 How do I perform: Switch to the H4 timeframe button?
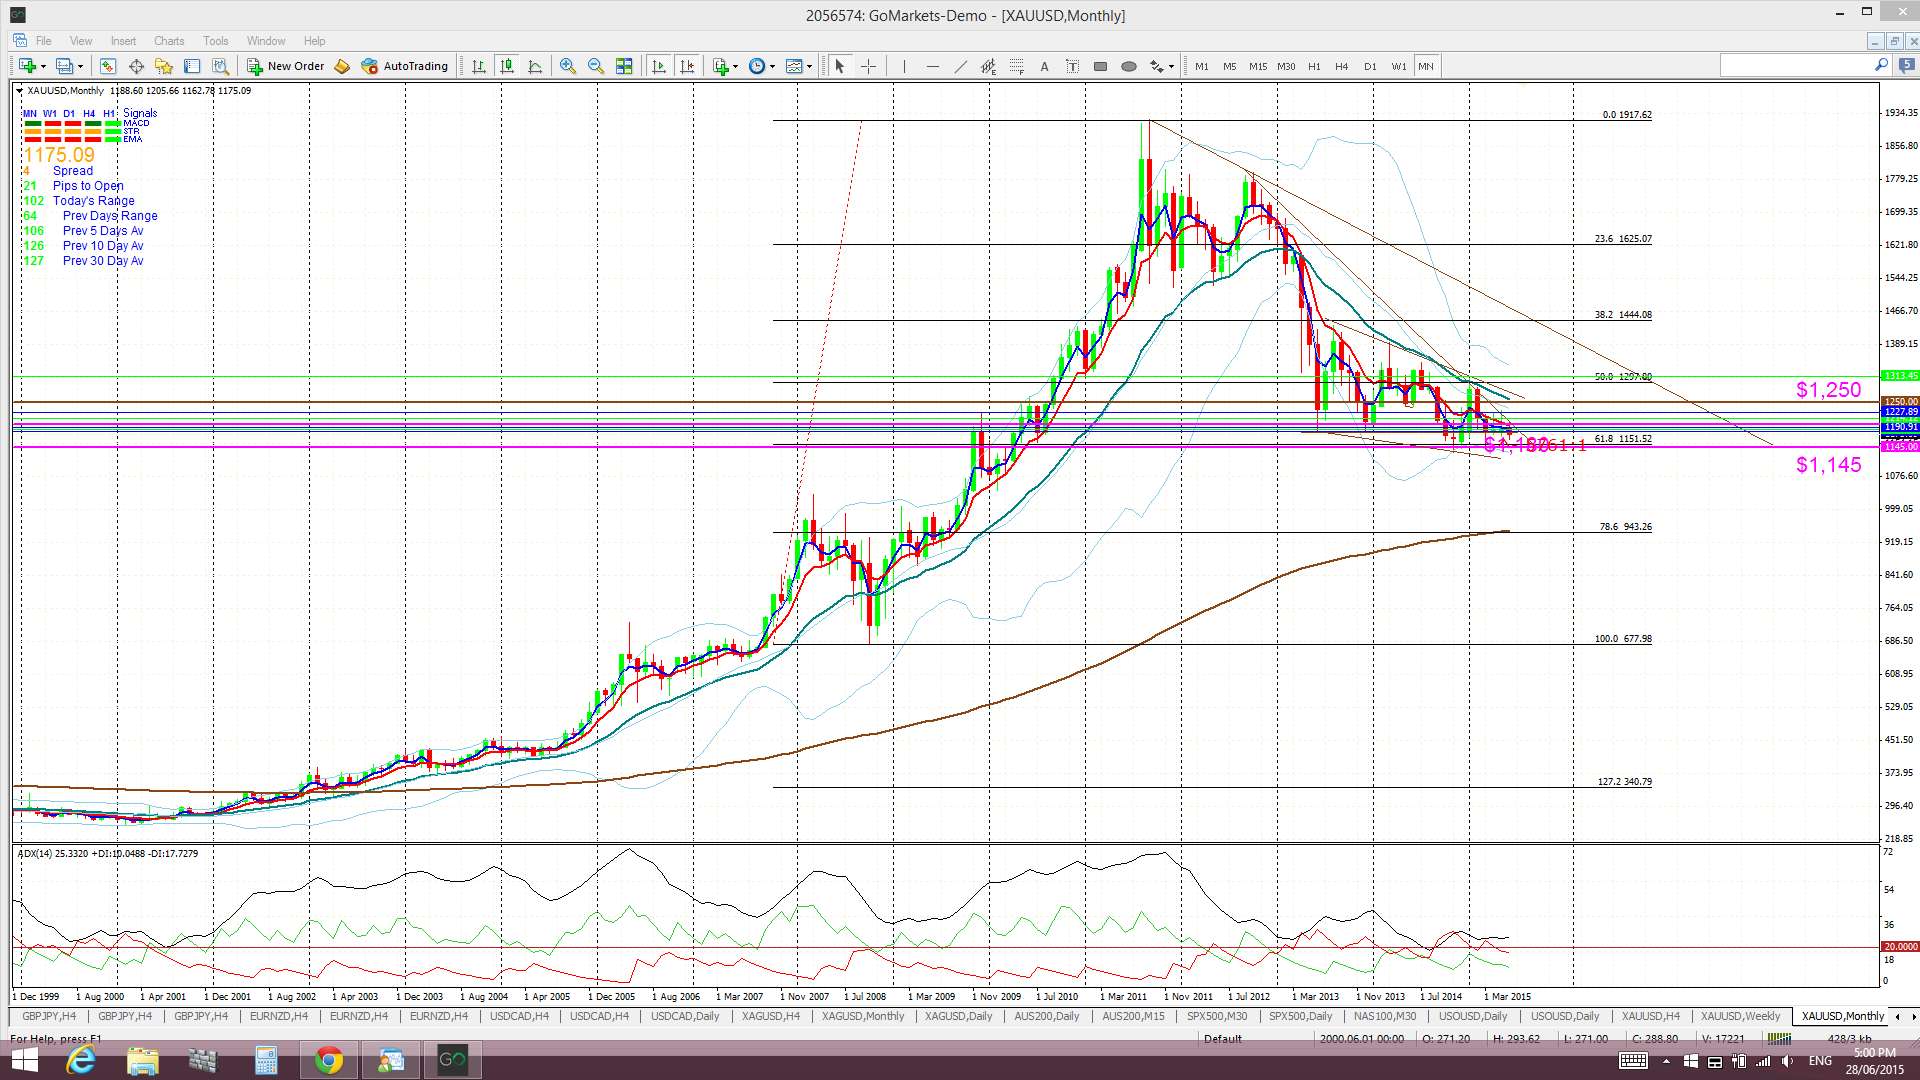point(1341,66)
